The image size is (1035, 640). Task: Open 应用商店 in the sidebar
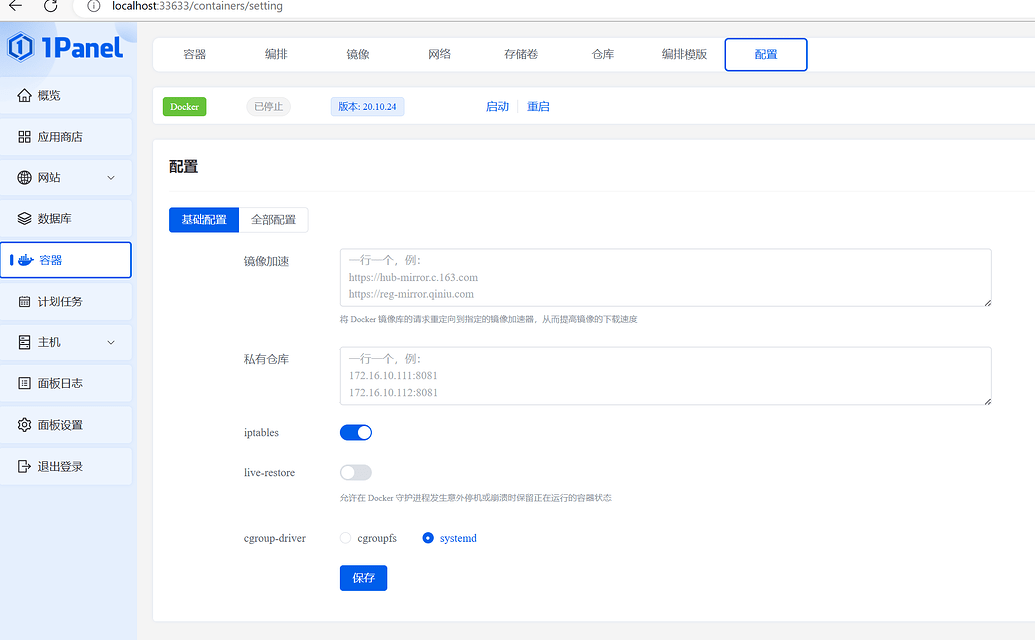[66, 137]
